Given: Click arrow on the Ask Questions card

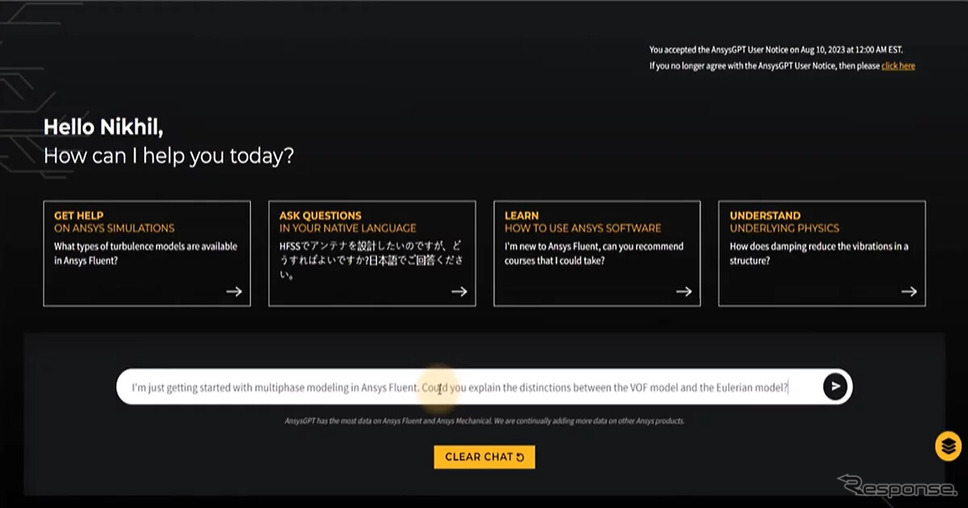Looking at the screenshot, I should click(x=459, y=291).
